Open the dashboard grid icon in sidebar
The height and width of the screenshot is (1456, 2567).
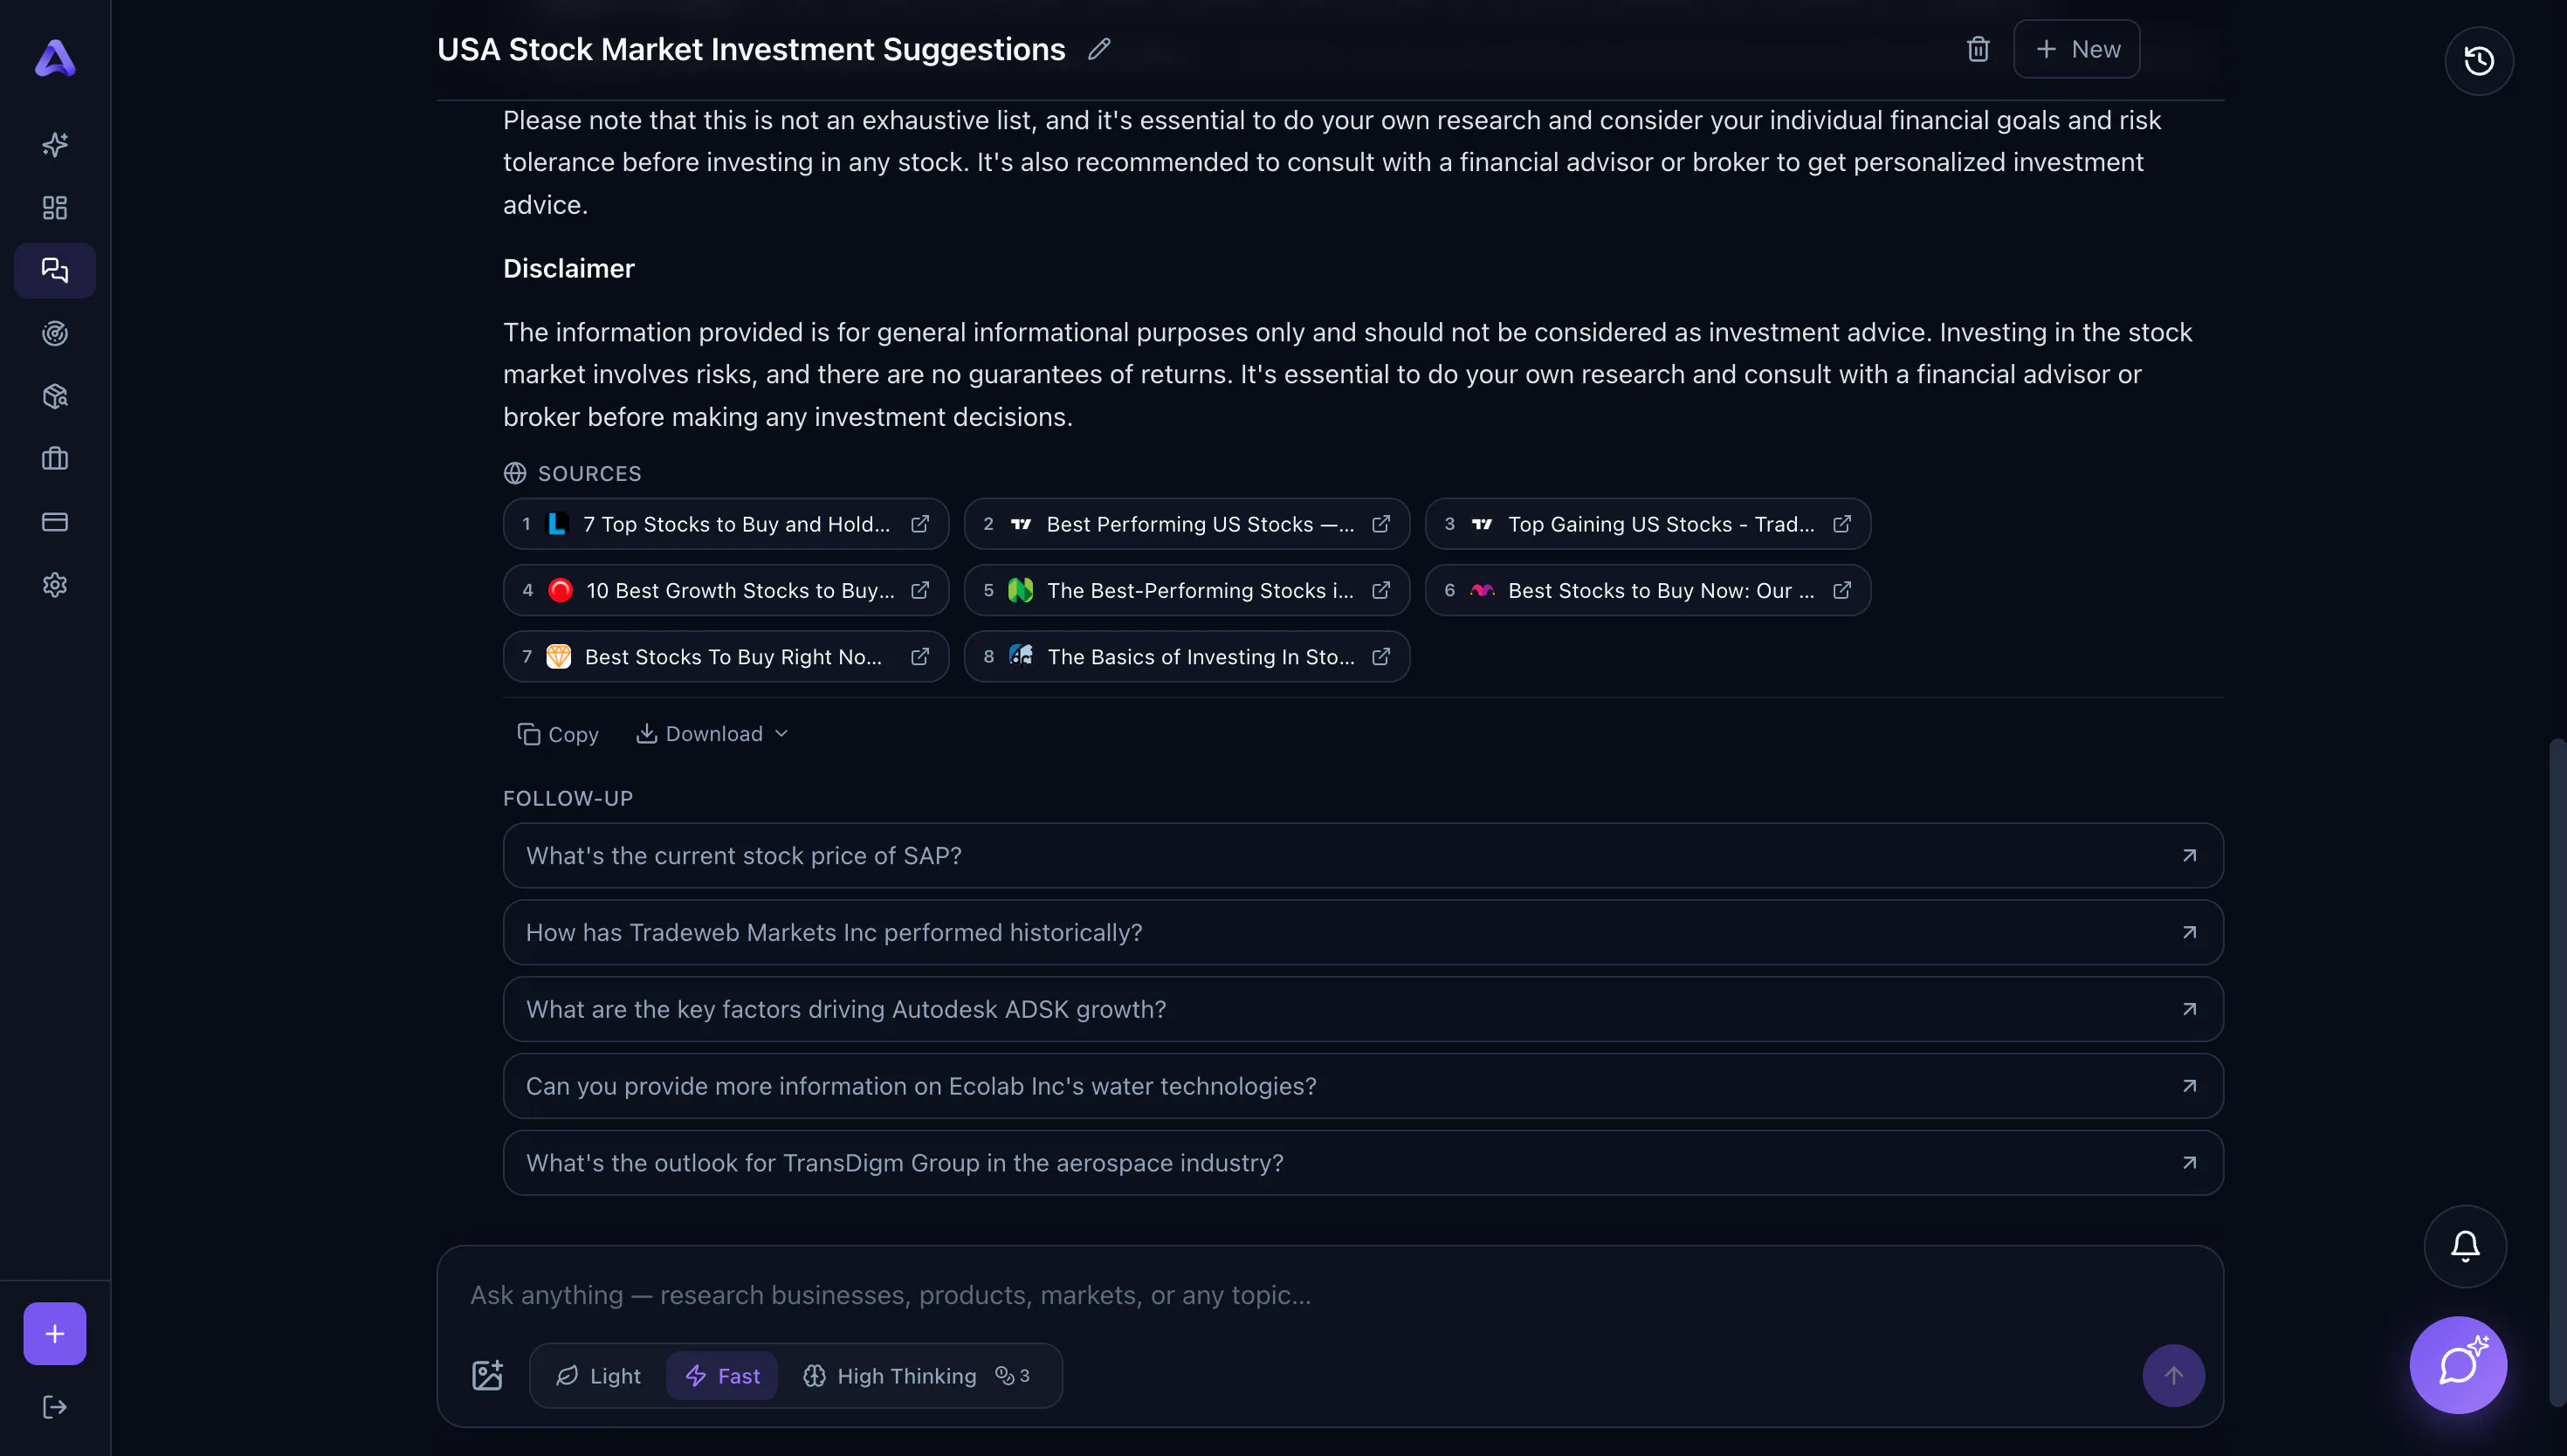55,208
